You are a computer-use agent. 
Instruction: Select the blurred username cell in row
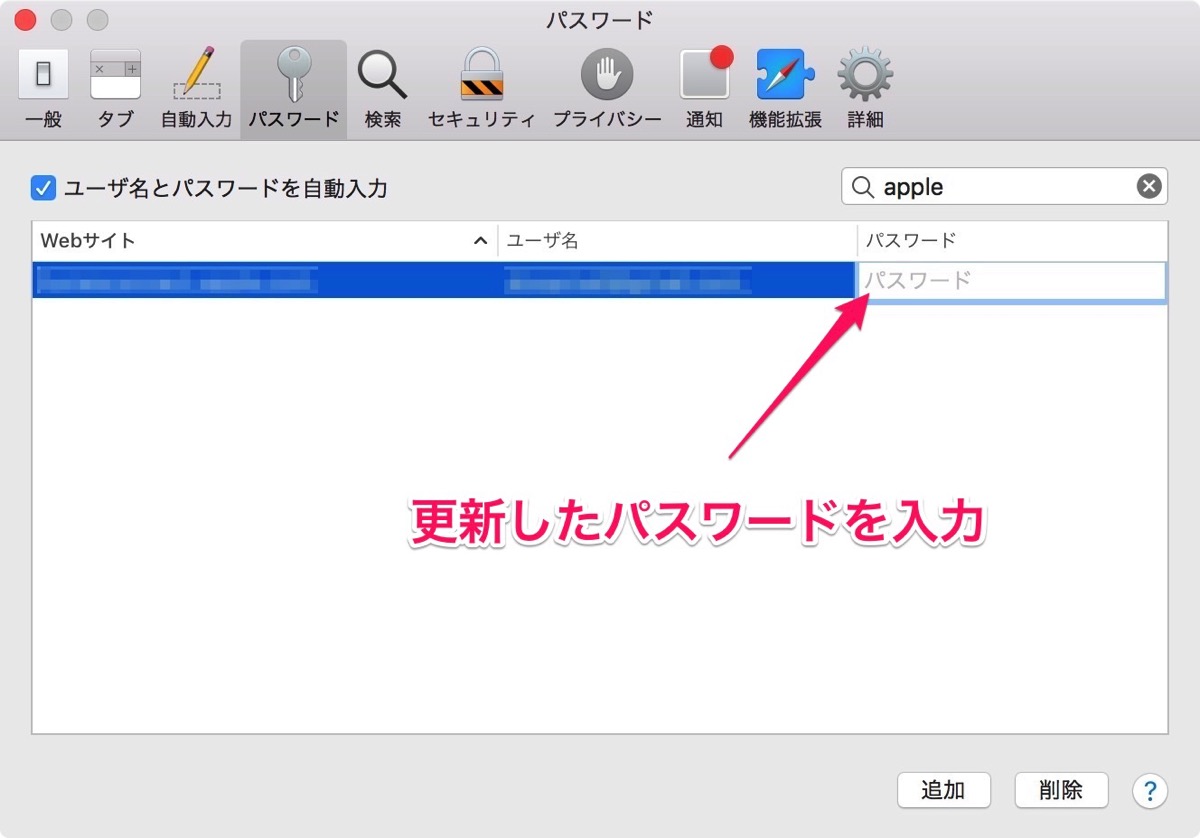[x=677, y=280]
